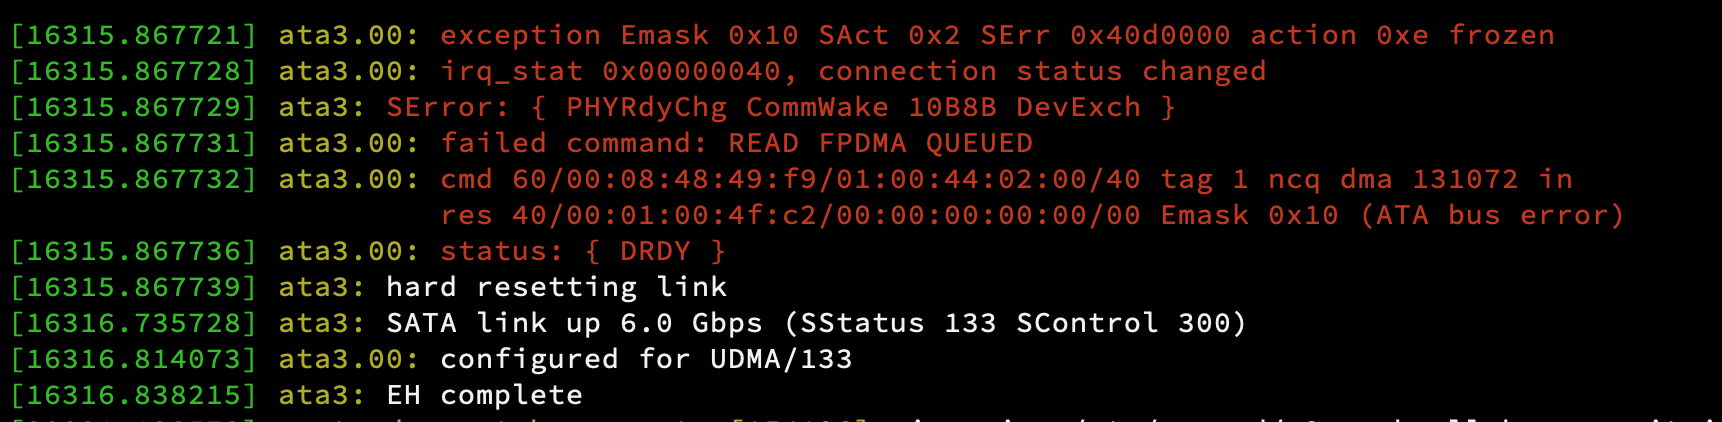Click the 'READ FPDMA QUEUED' command text
This screenshot has width=1722, height=422.
point(880,144)
